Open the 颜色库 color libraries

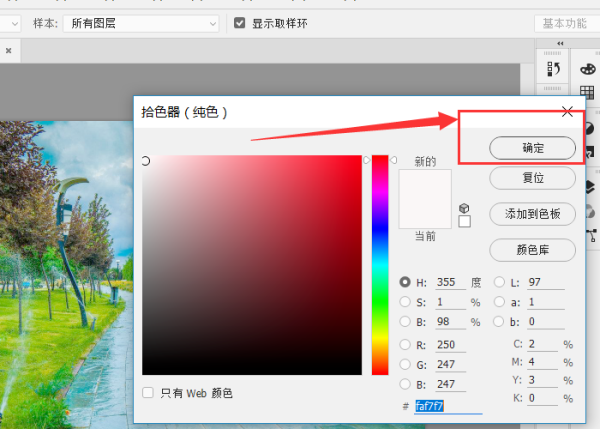(x=532, y=250)
